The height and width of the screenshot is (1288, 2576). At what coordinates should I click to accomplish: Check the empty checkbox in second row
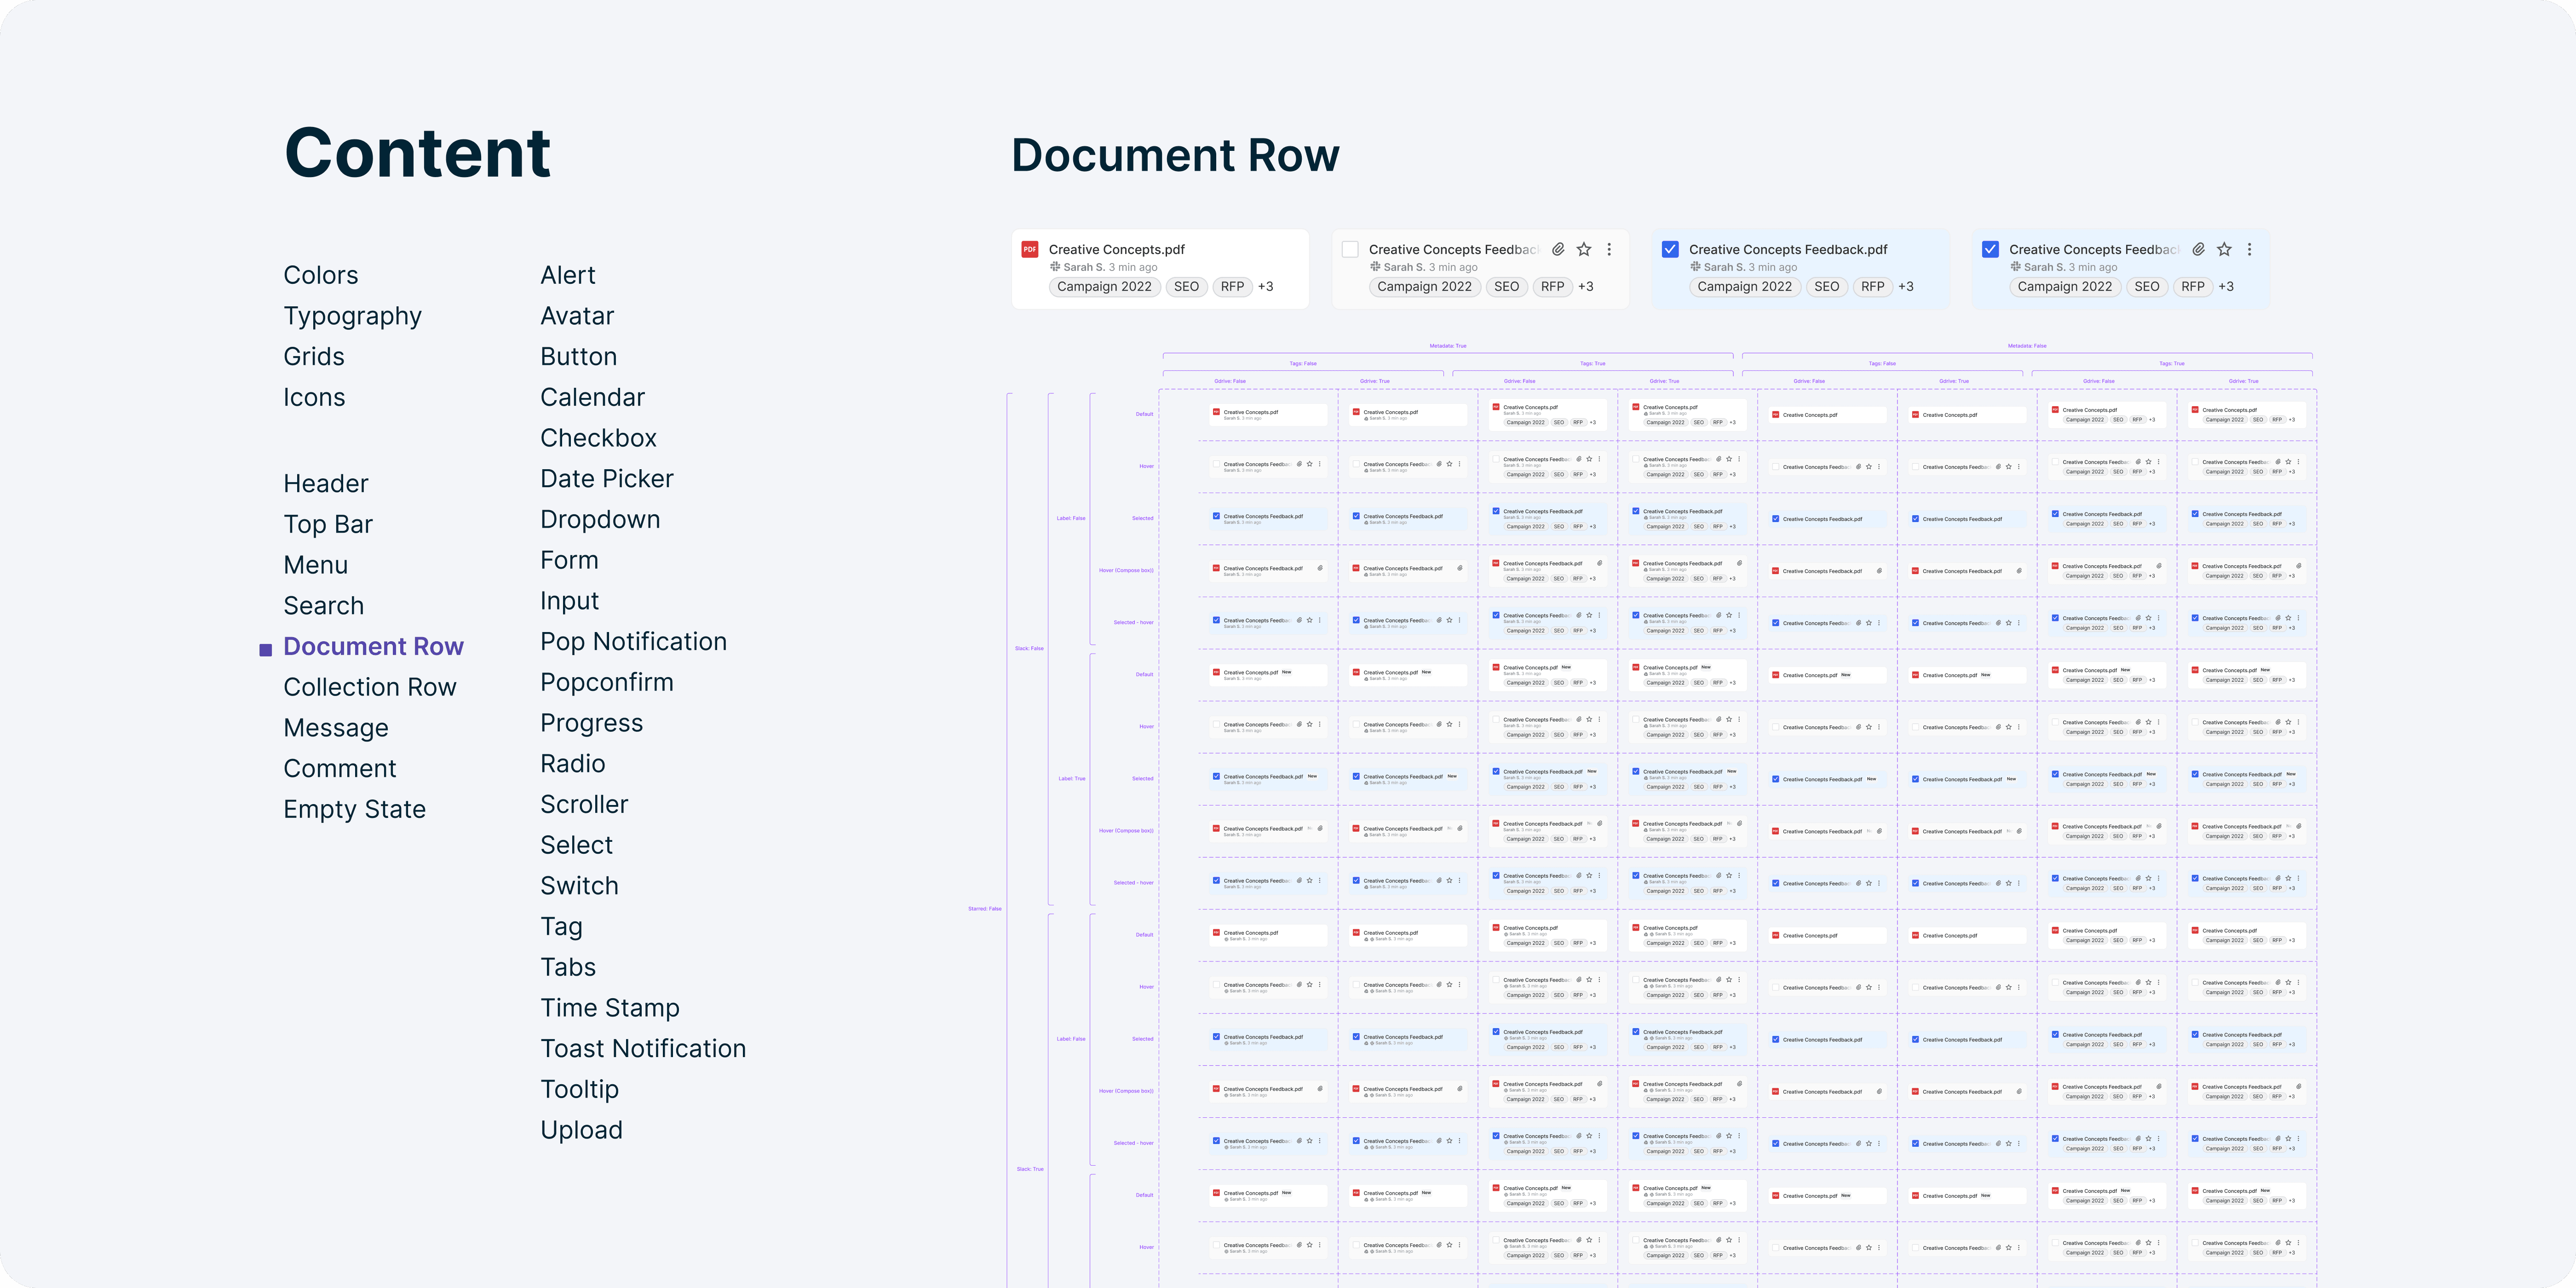coord(1350,249)
